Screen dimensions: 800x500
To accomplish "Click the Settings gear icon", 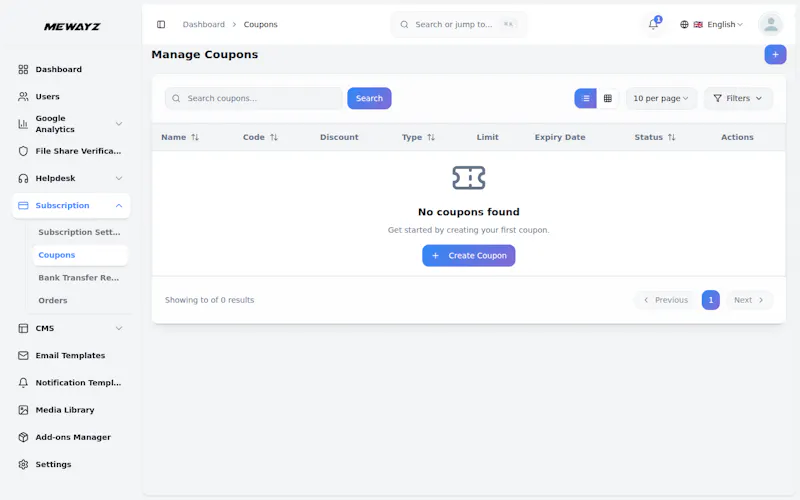I will (23, 465).
